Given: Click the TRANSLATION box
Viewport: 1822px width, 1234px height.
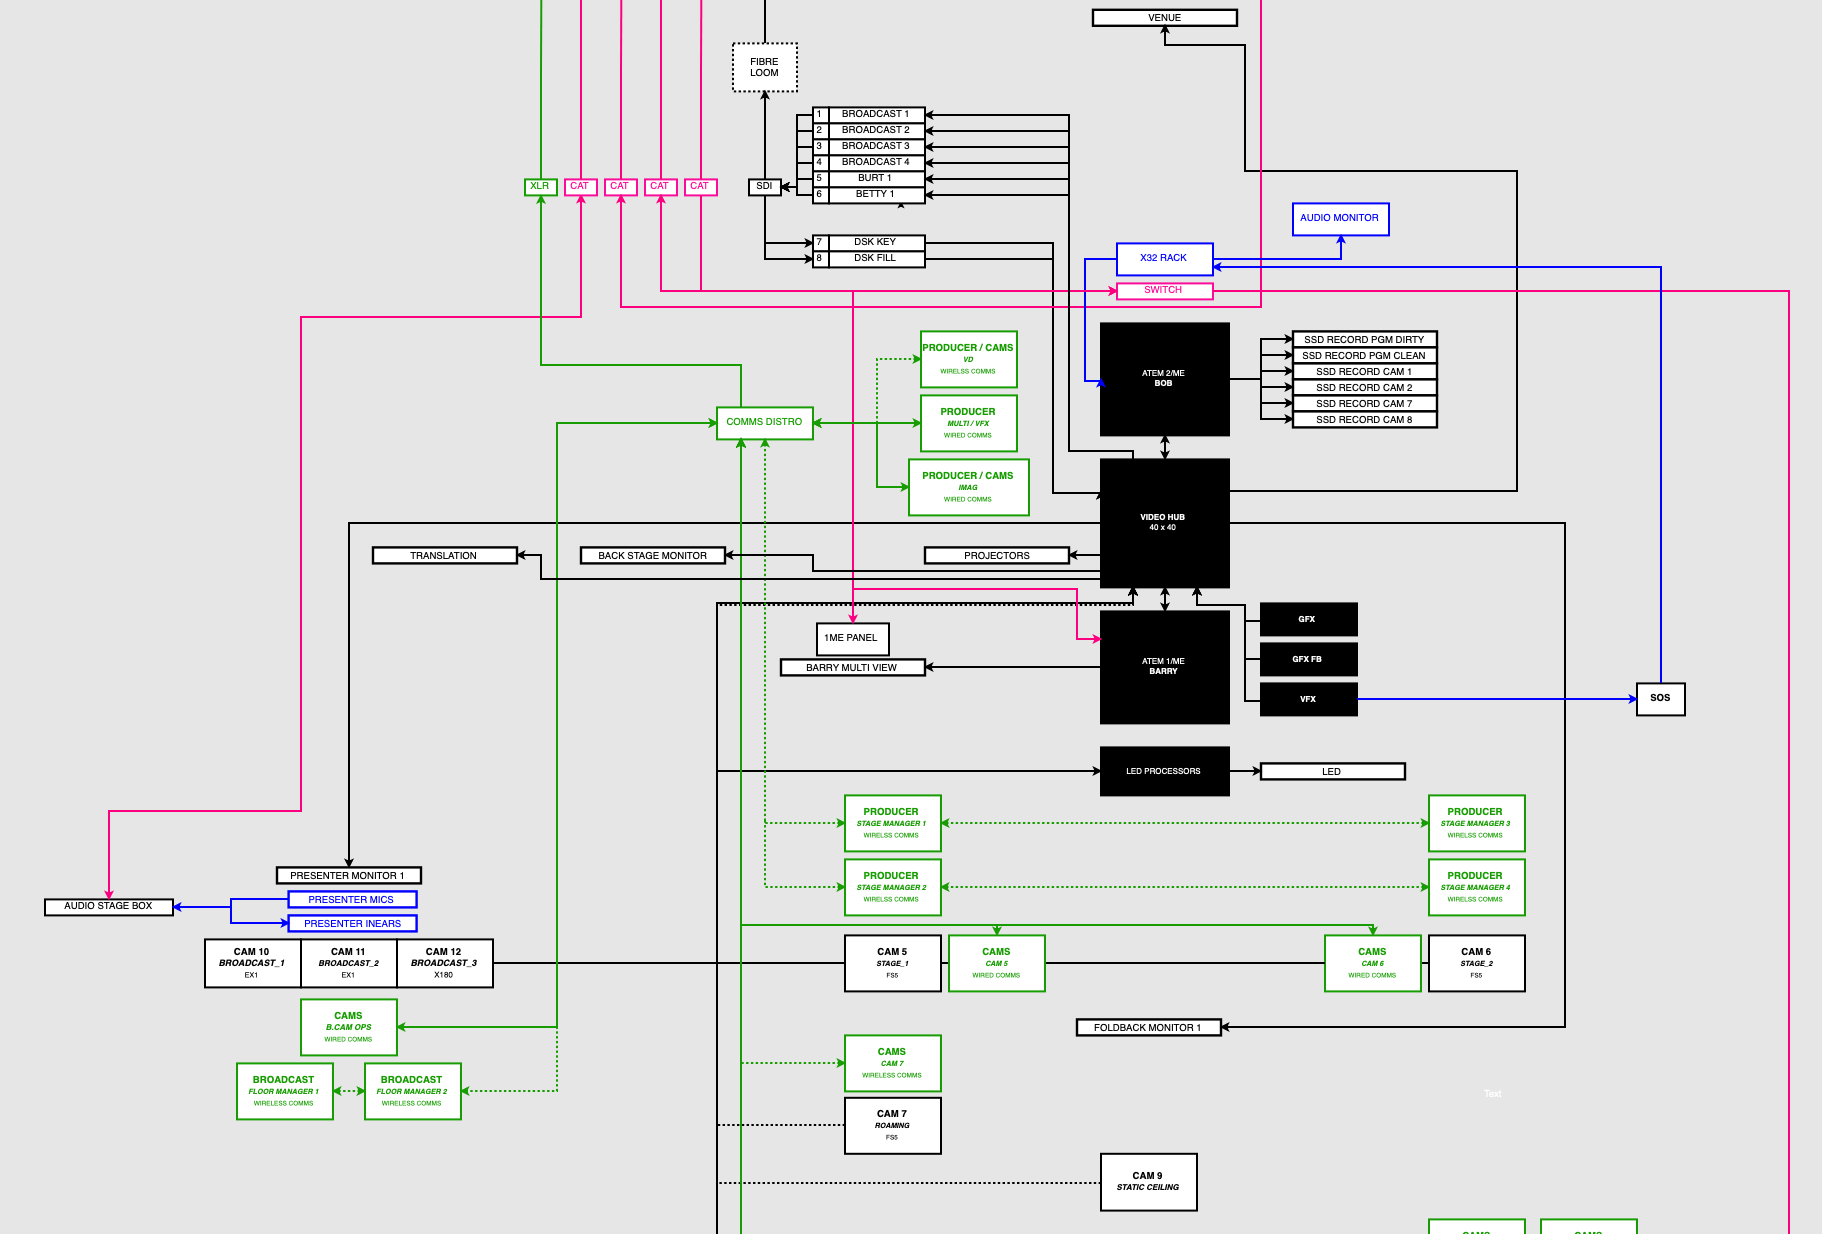Looking at the screenshot, I should click(x=444, y=555).
